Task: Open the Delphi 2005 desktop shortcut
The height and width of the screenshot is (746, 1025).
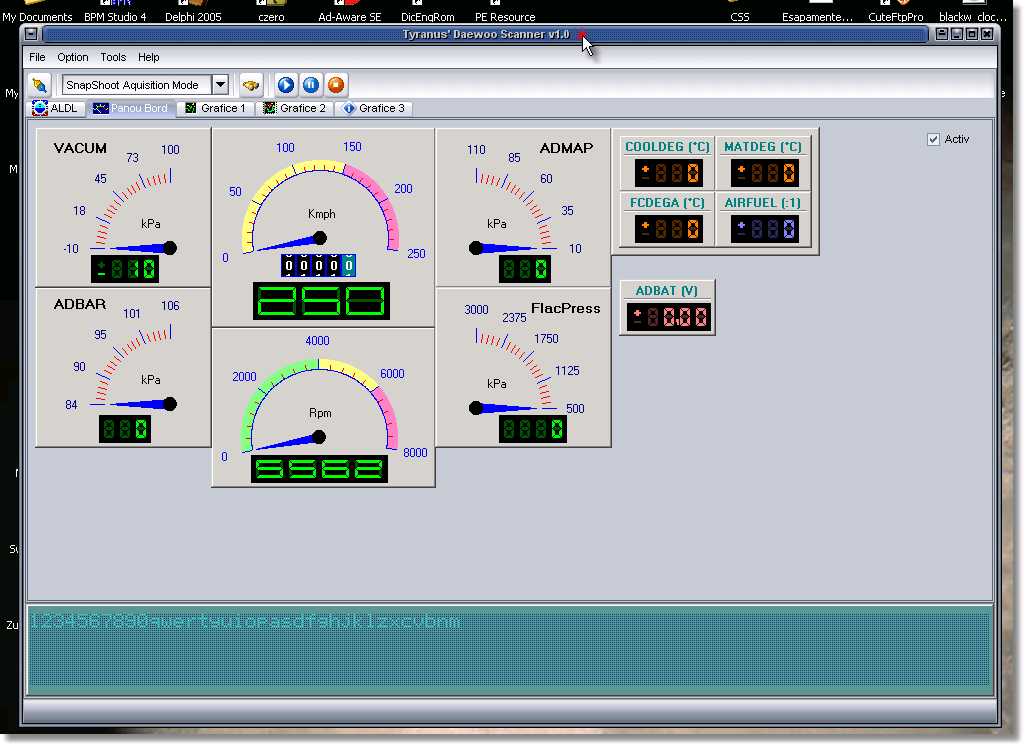Action: pos(193,12)
